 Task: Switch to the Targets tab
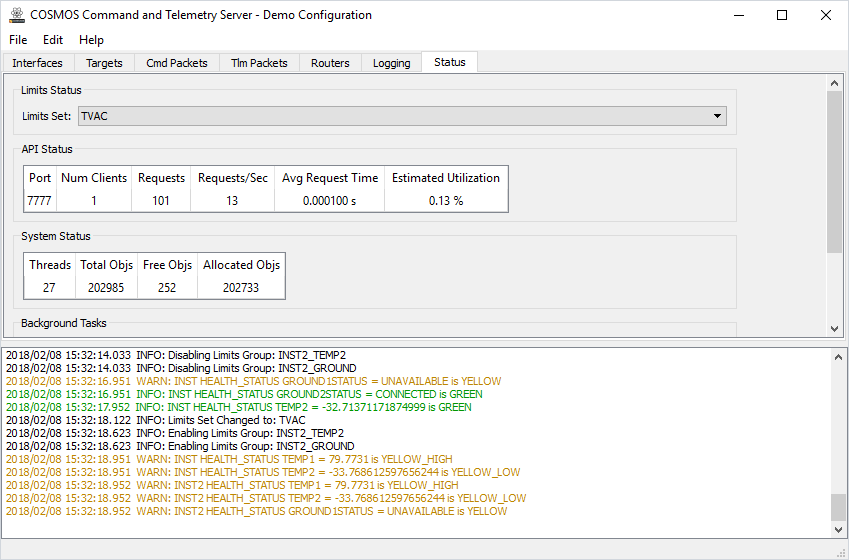(104, 63)
